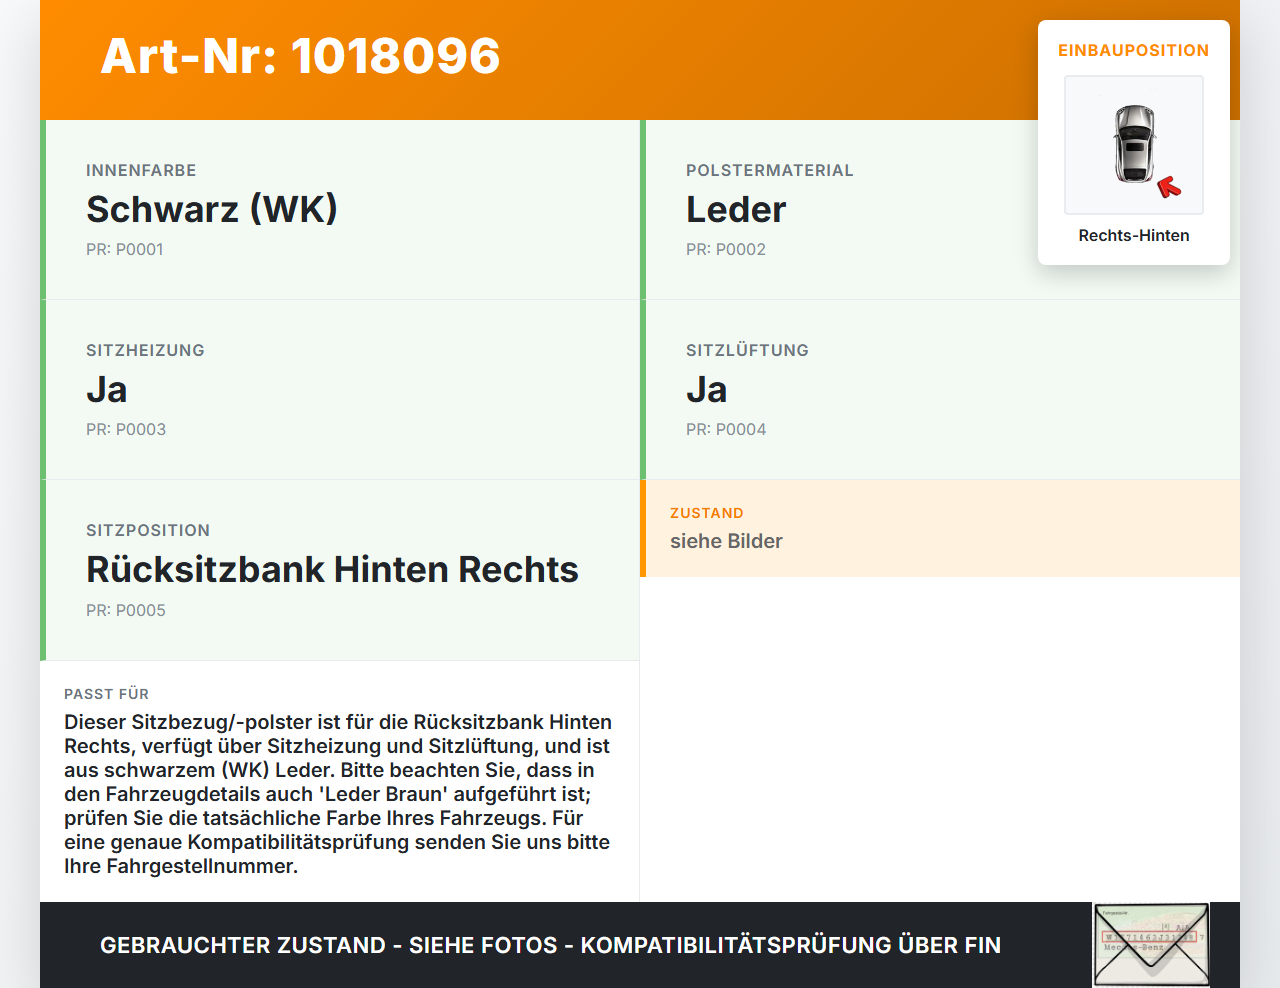Click the KOMPATIBILITÄTSPRÜFUNG ÜBER FIN banner text
This screenshot has height=988, width=1280.
550,945
